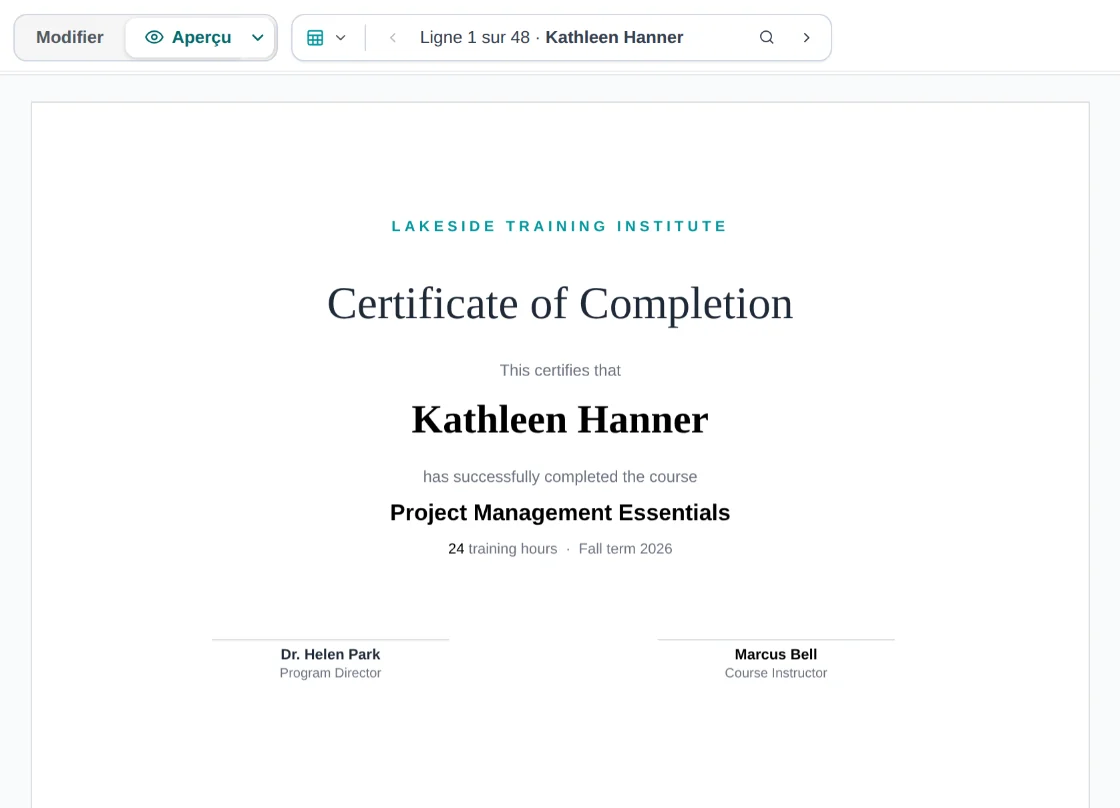This screenshot has height=808, width=1120.
Task: Click '24 training hours' text
Action: click(x=503, y=549)
